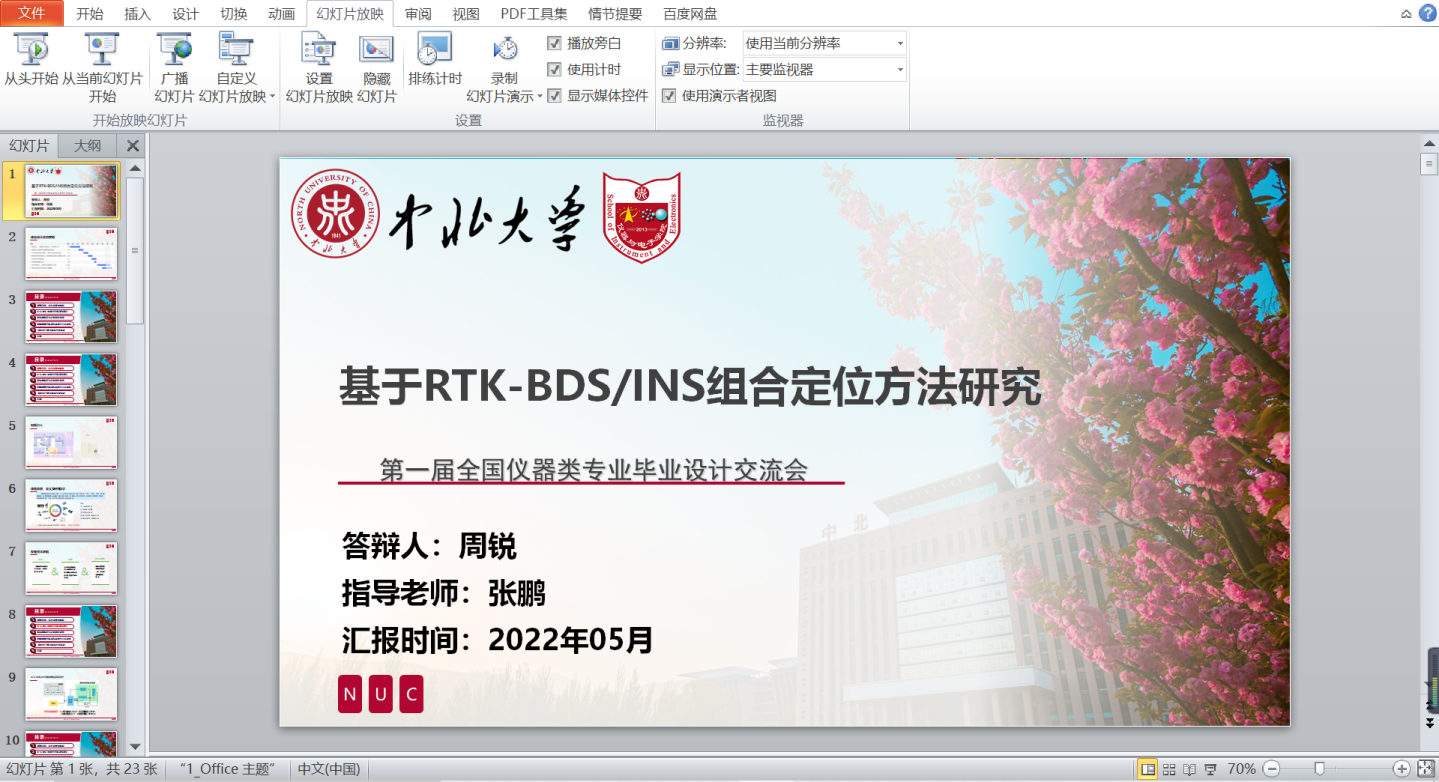
Task: Expand the 分辨率 resolution dropdown
Action: (900, 43)
